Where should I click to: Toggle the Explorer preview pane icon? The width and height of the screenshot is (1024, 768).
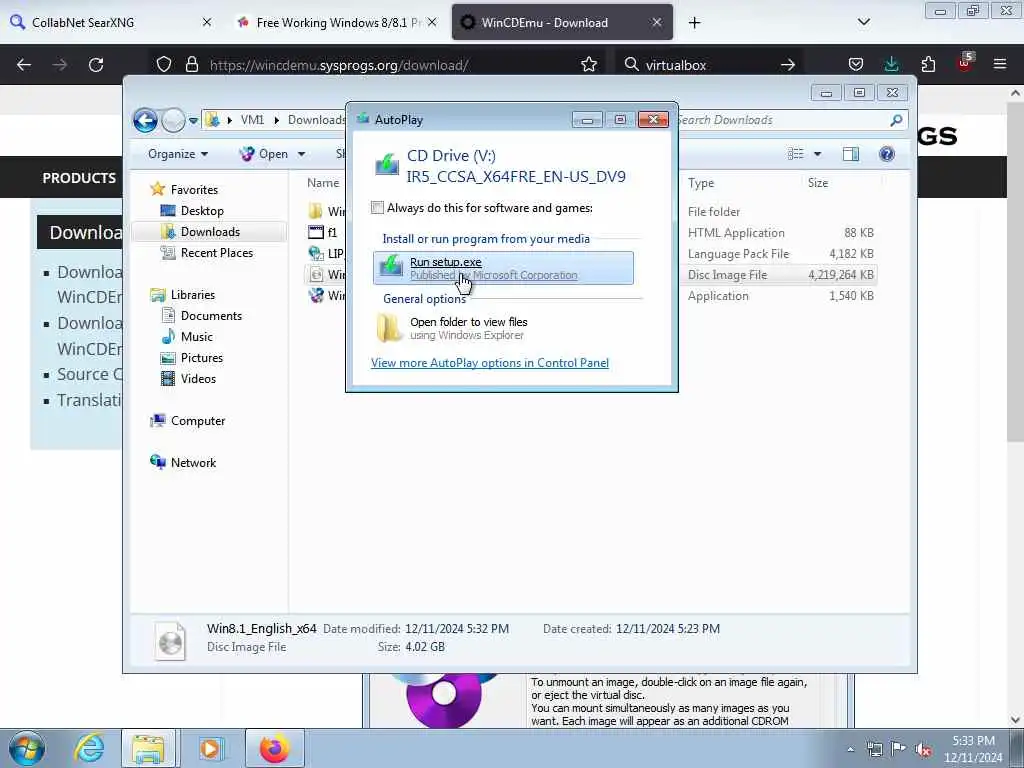coord(850,153)
